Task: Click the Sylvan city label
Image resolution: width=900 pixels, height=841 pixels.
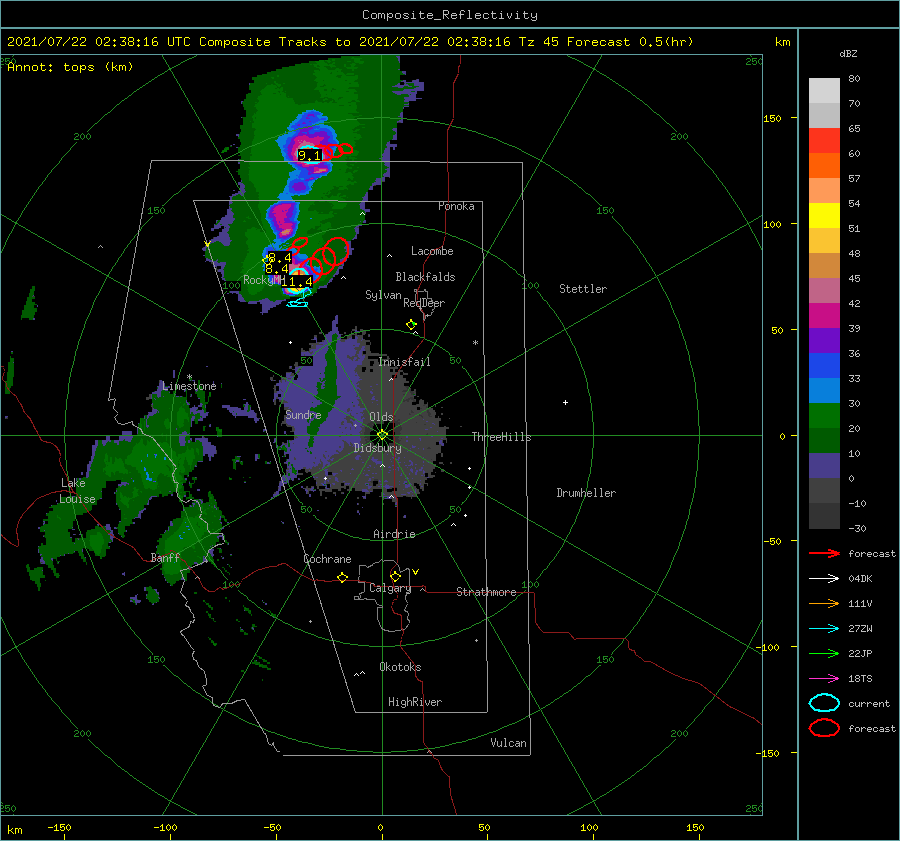Action: click(383, 295)
